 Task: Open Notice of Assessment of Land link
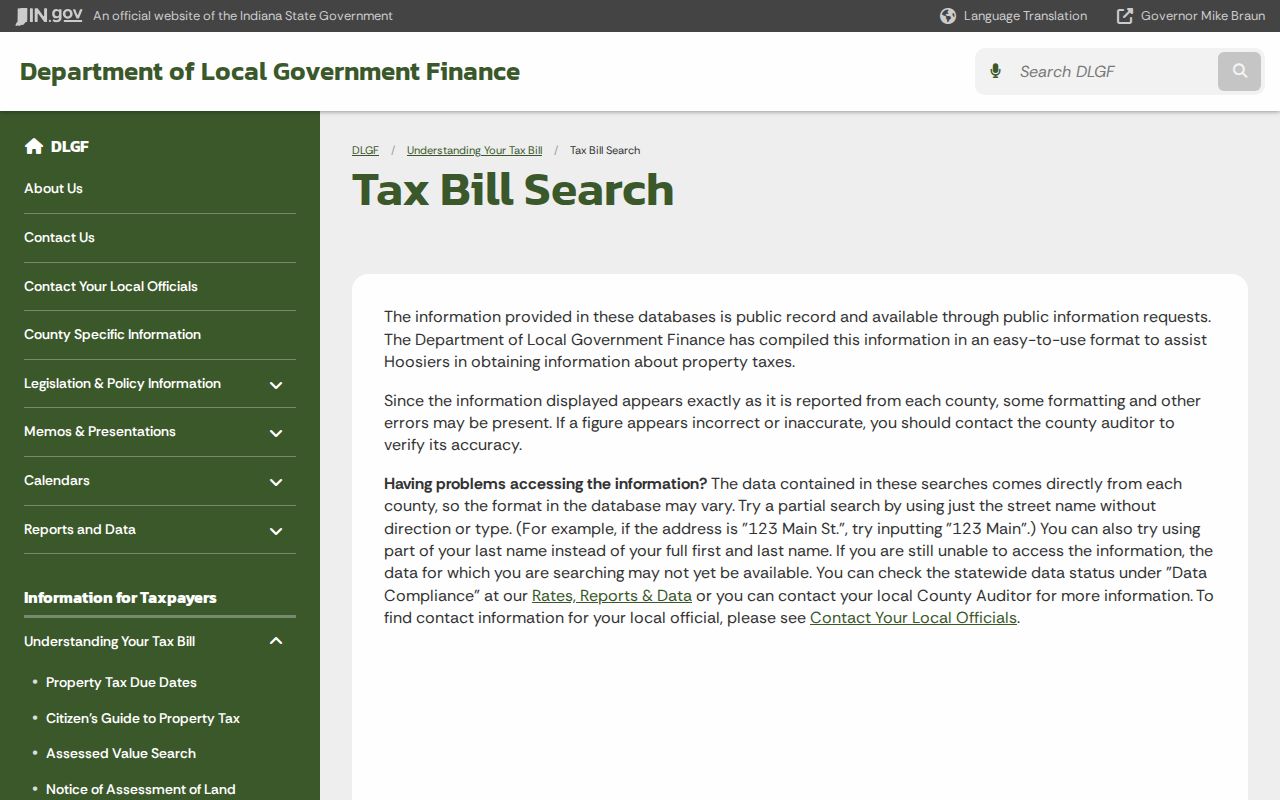click(141, 789)
